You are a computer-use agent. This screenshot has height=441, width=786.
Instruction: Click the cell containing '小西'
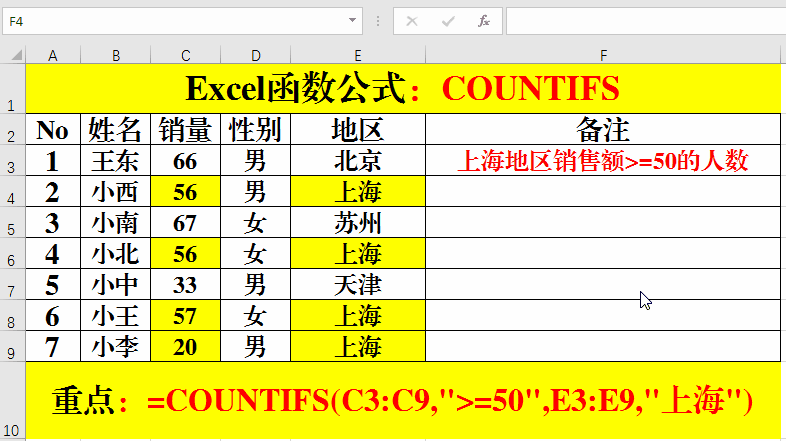(x=116, y=191)
